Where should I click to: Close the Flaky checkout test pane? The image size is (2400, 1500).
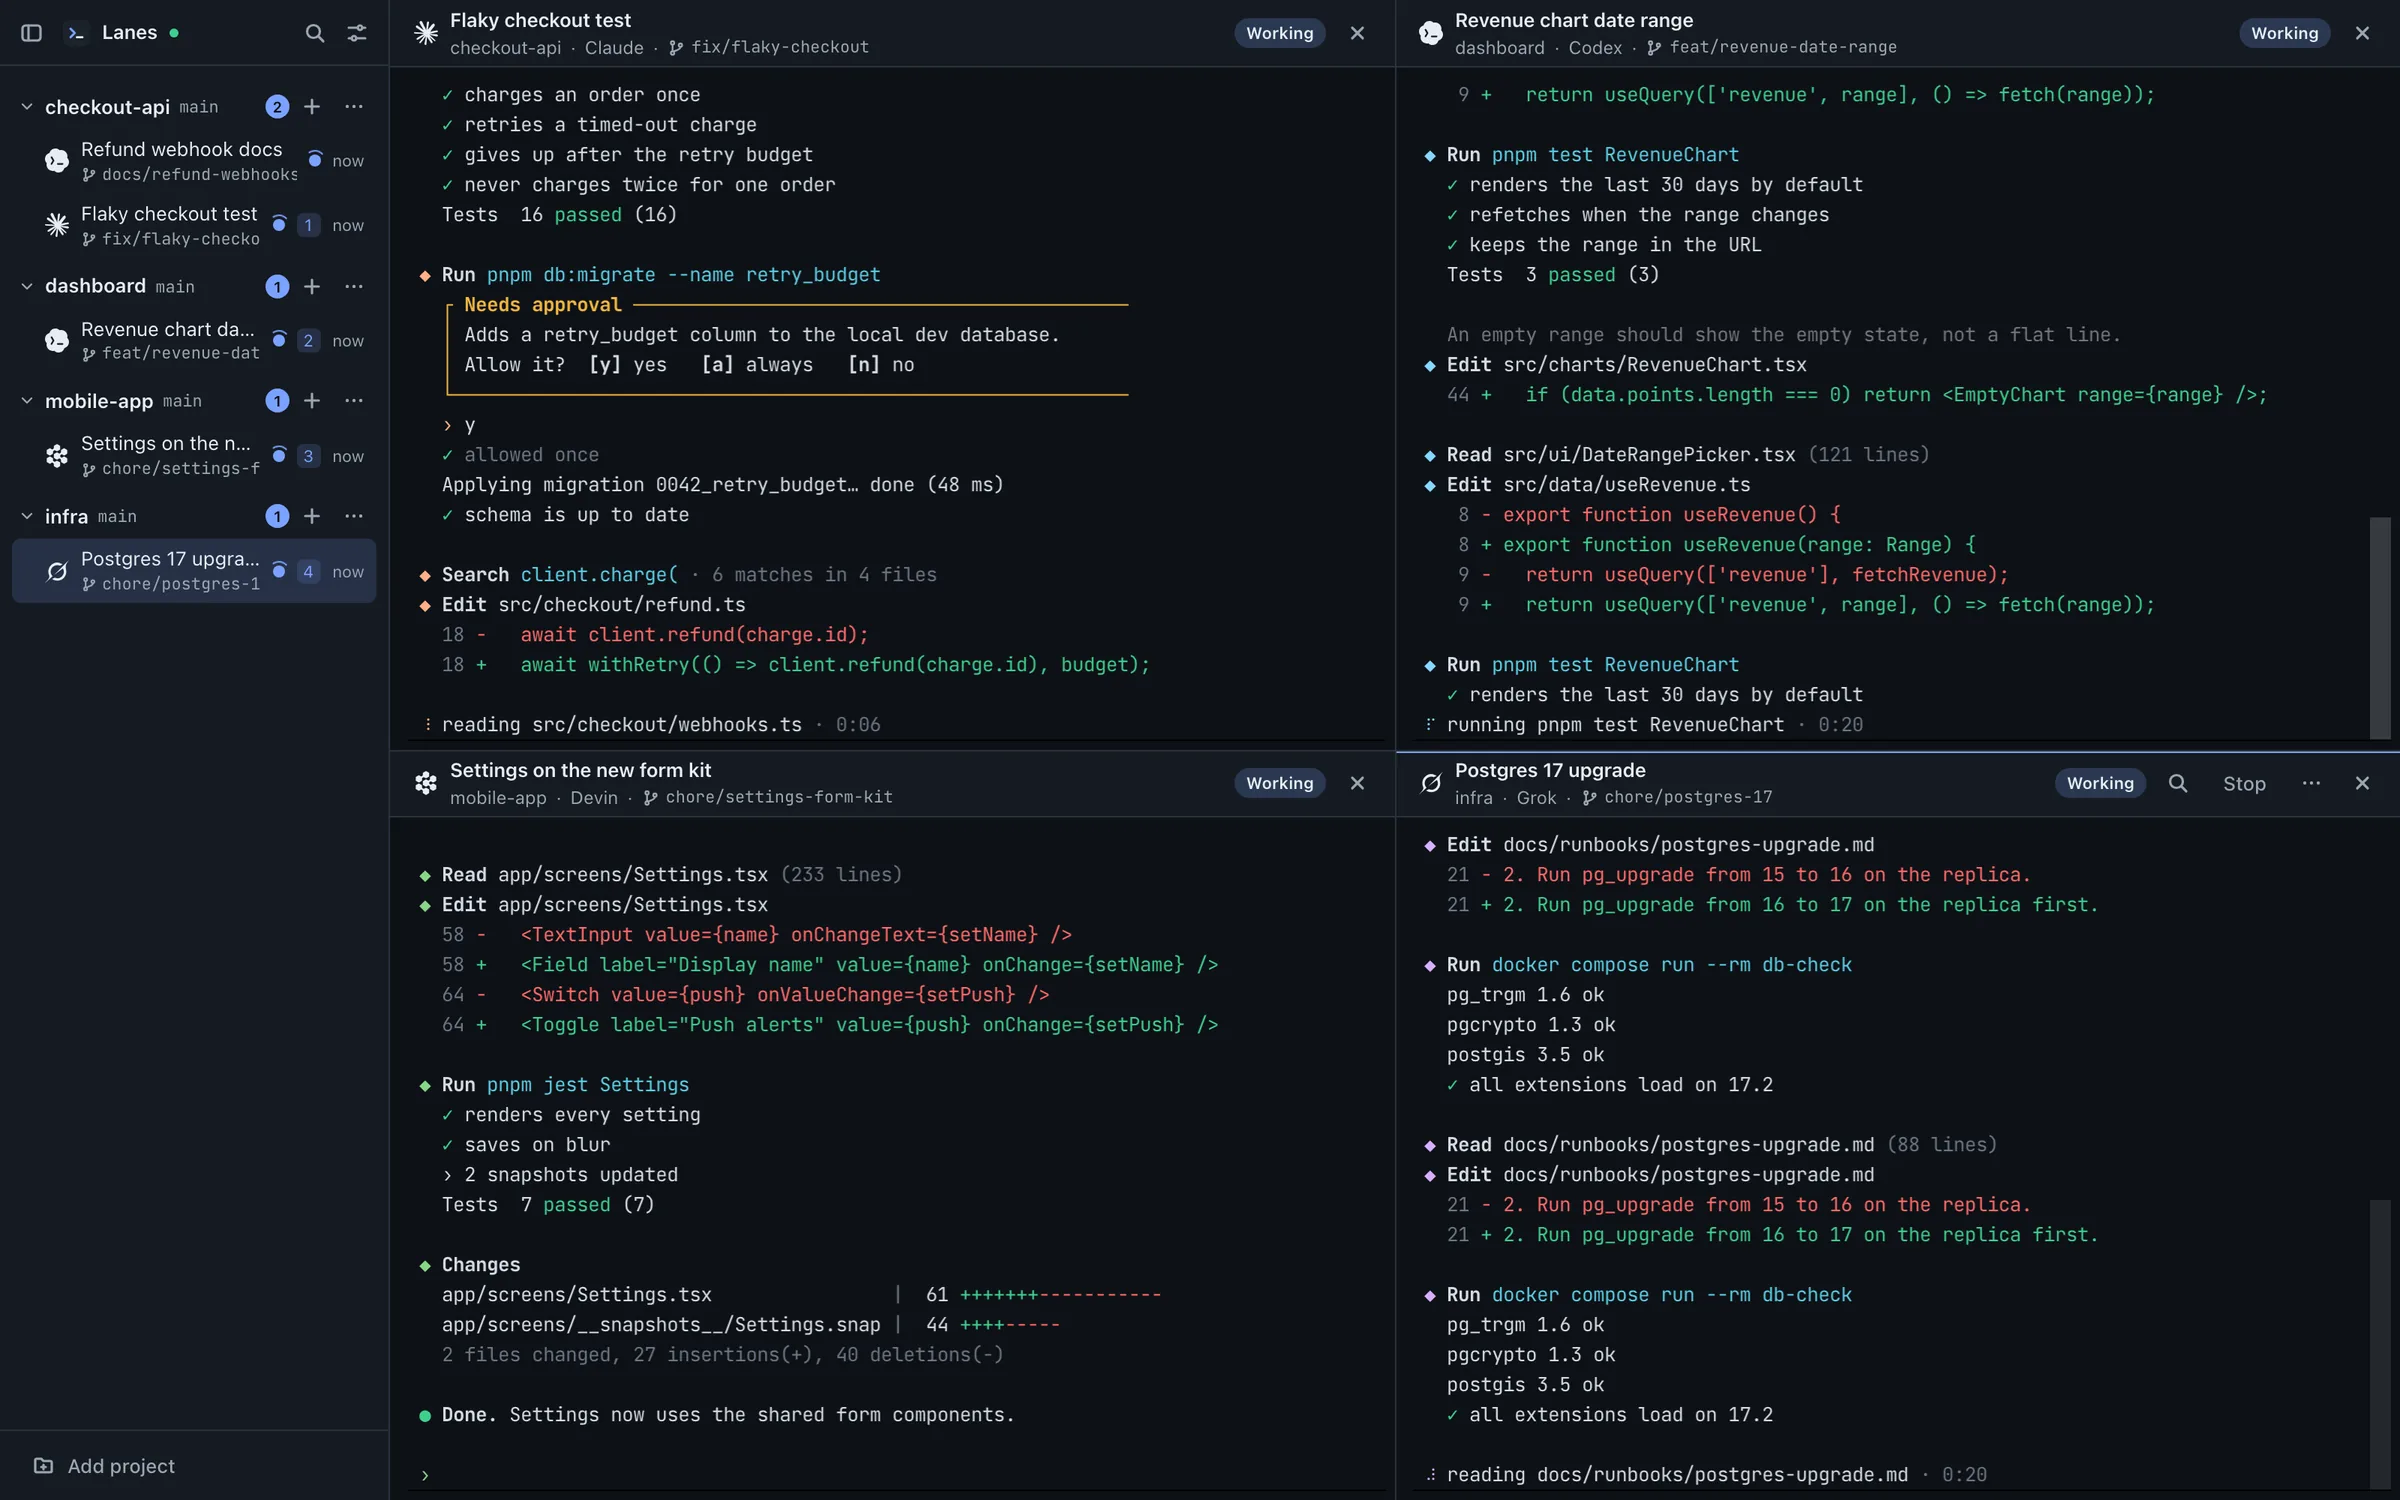click(1357, 33)
